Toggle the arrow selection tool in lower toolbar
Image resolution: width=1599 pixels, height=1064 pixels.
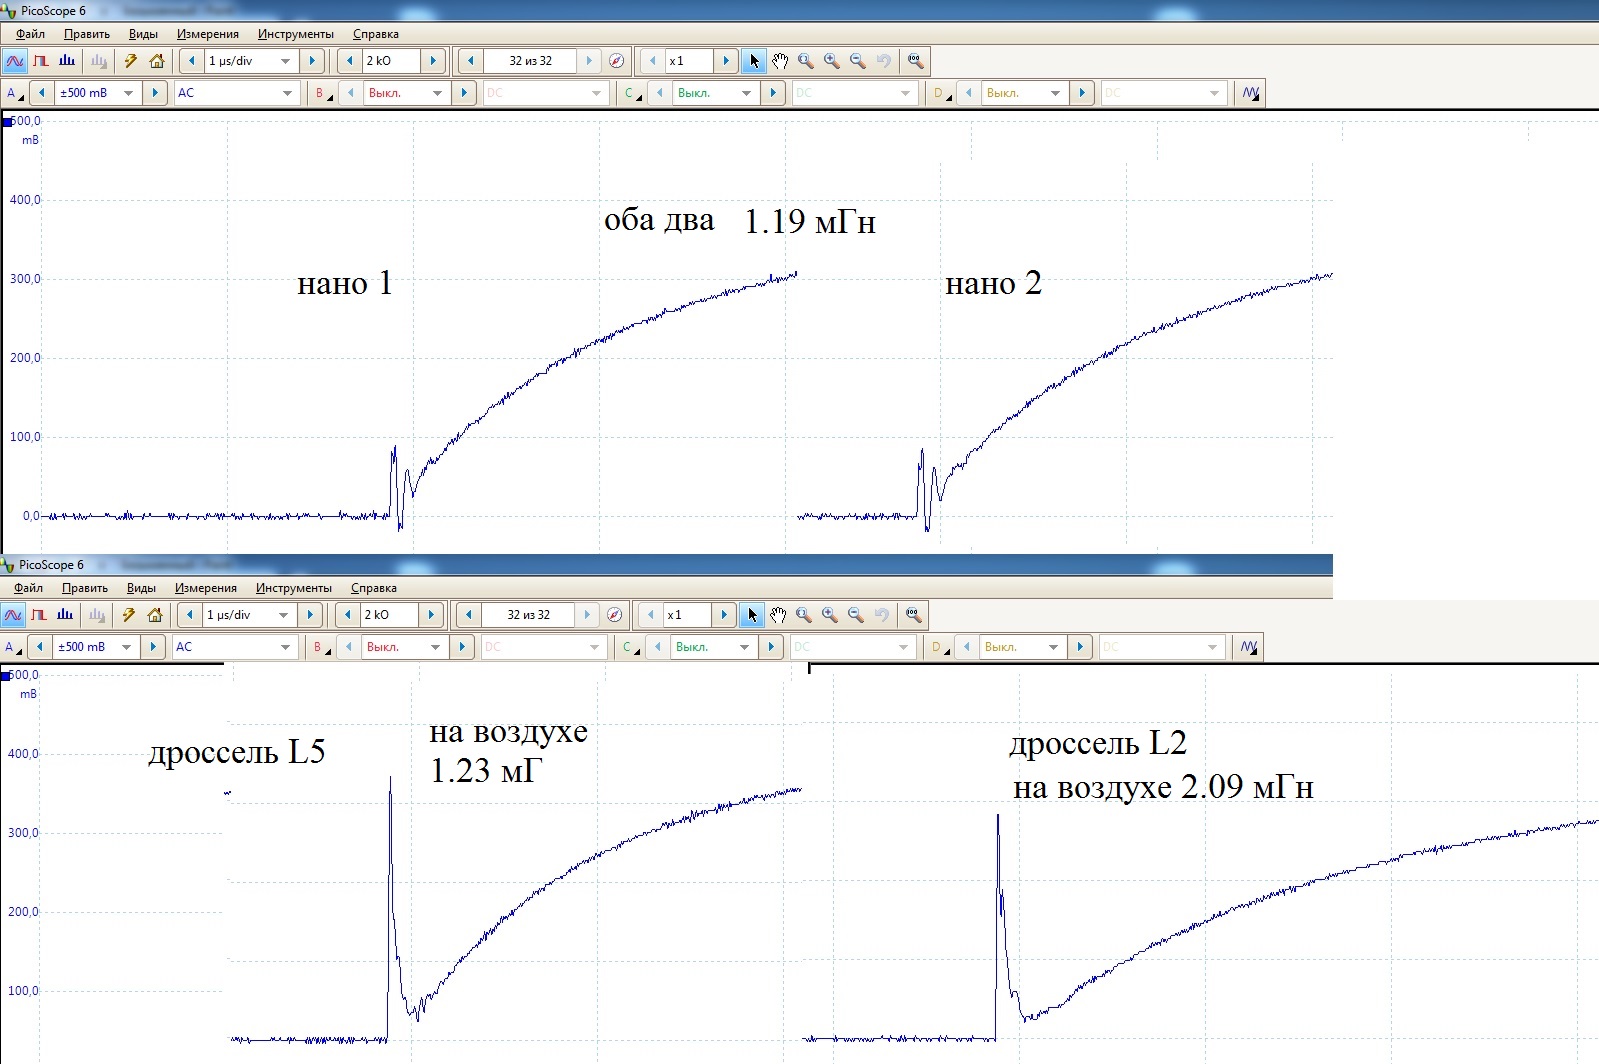point(752,615)
